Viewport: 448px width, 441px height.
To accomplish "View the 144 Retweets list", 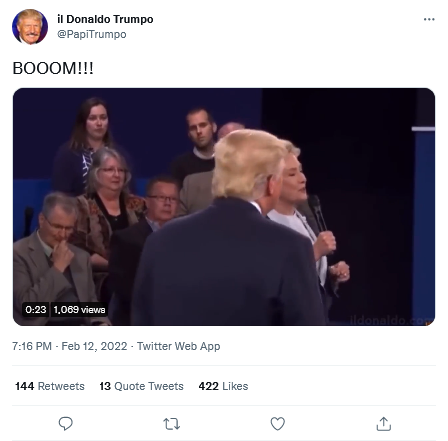I will 50,386.
